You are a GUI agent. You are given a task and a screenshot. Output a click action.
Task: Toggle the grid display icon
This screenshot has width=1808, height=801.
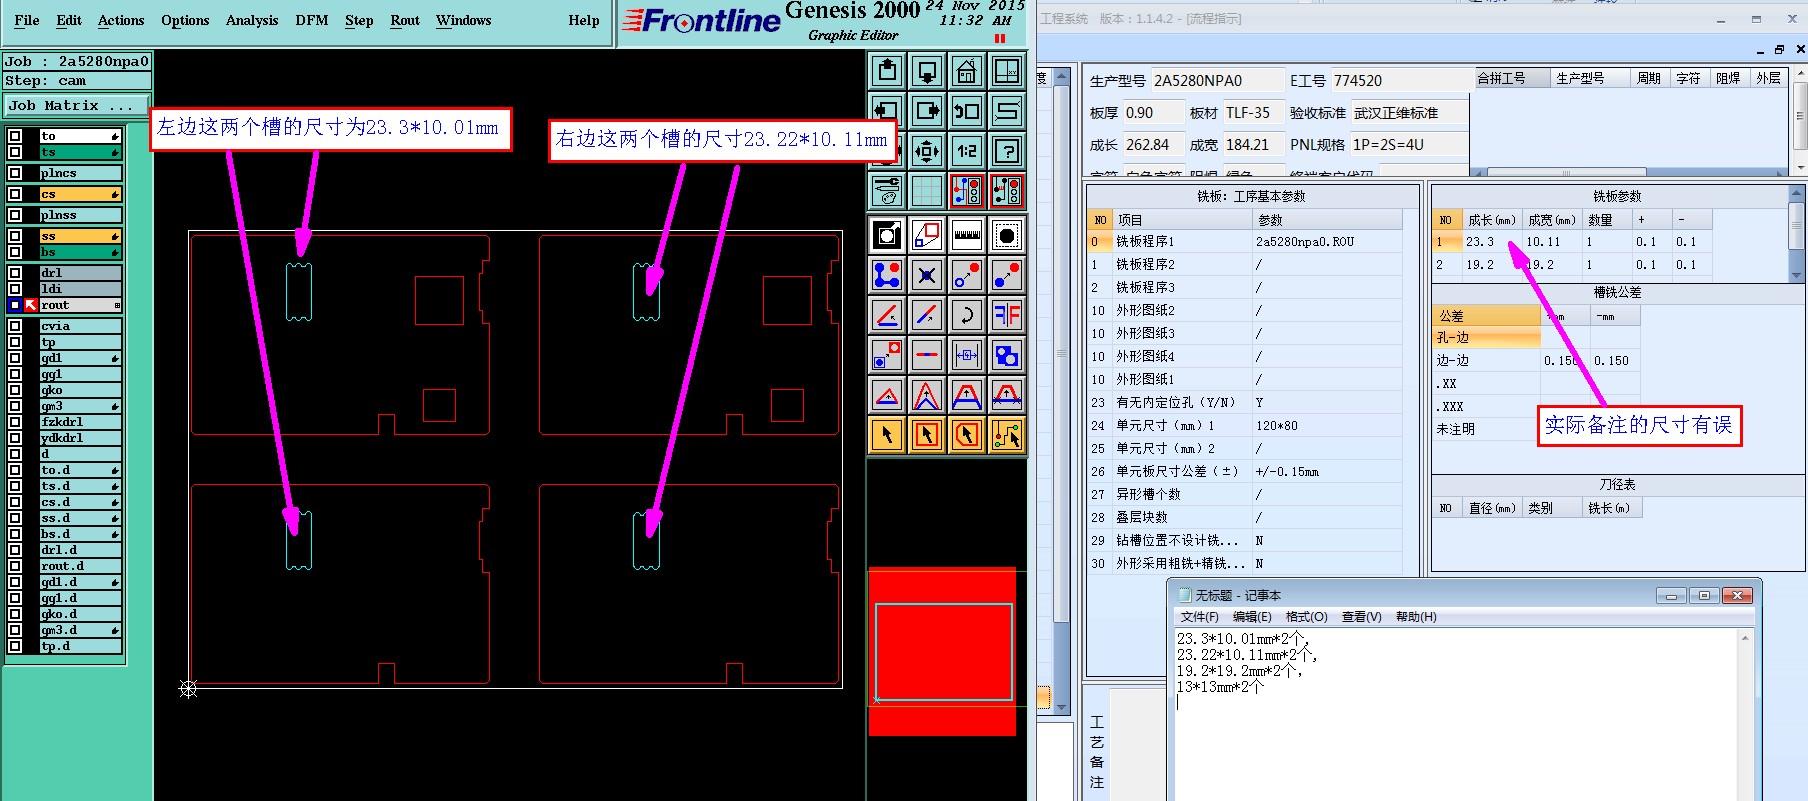pos(927,191)
